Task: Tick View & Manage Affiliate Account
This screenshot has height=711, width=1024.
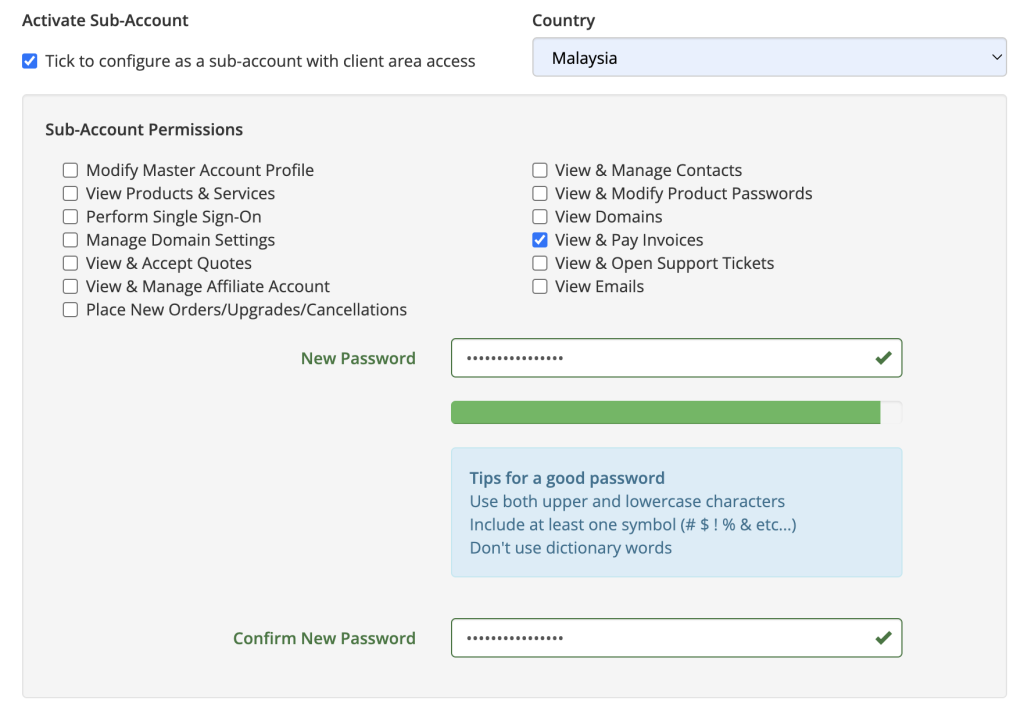Action: (x=71, y=287)
